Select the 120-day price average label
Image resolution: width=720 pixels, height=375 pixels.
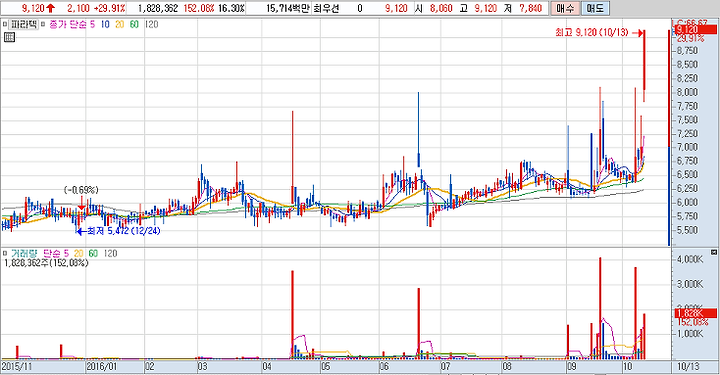click(151, 24)
